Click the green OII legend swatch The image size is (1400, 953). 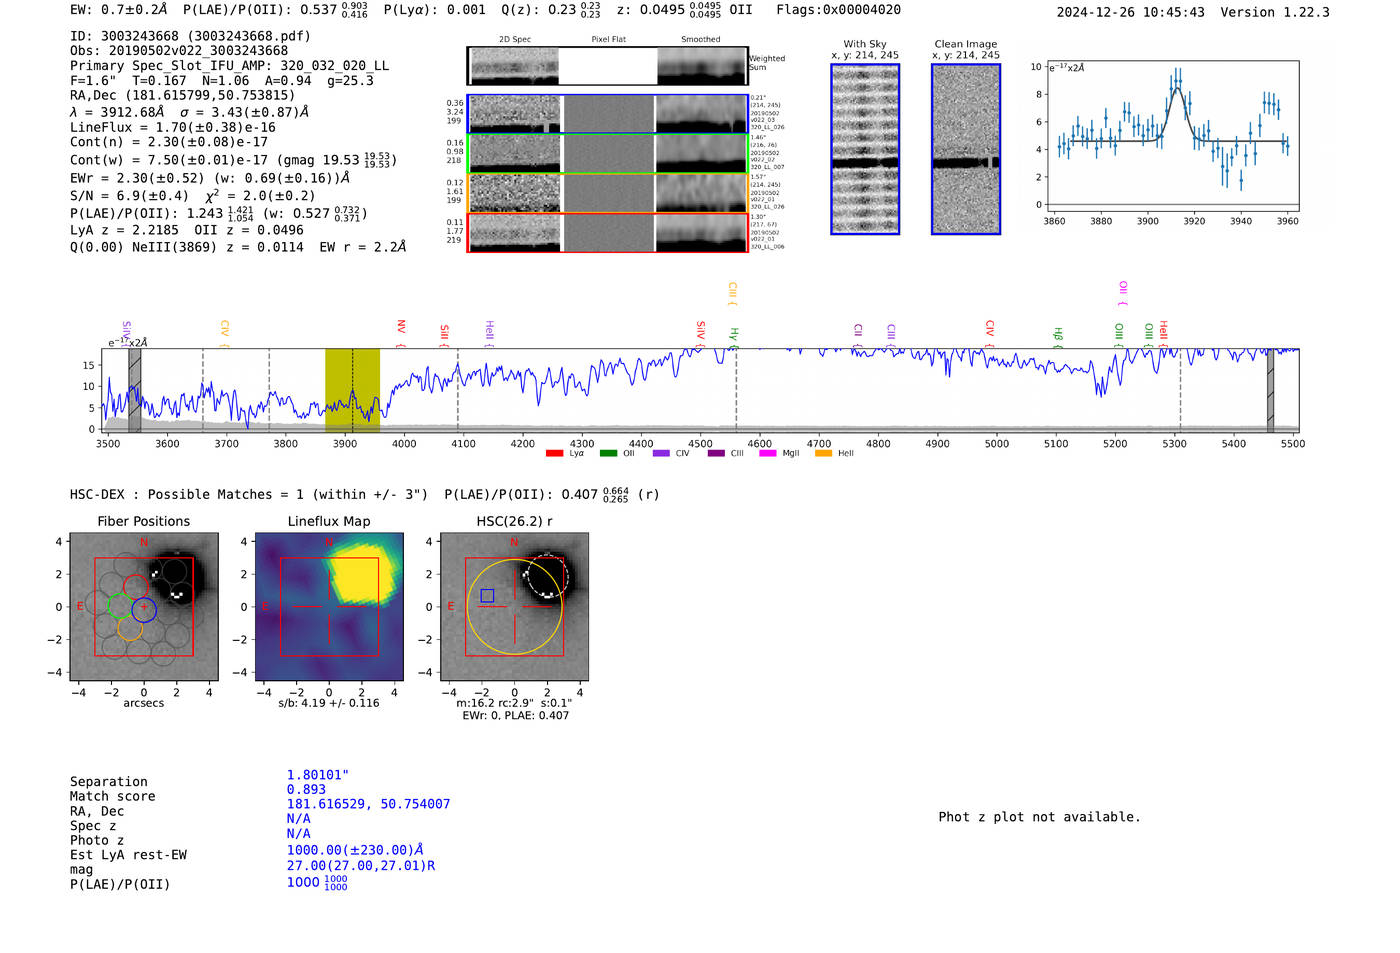click(x=608, y=454)
